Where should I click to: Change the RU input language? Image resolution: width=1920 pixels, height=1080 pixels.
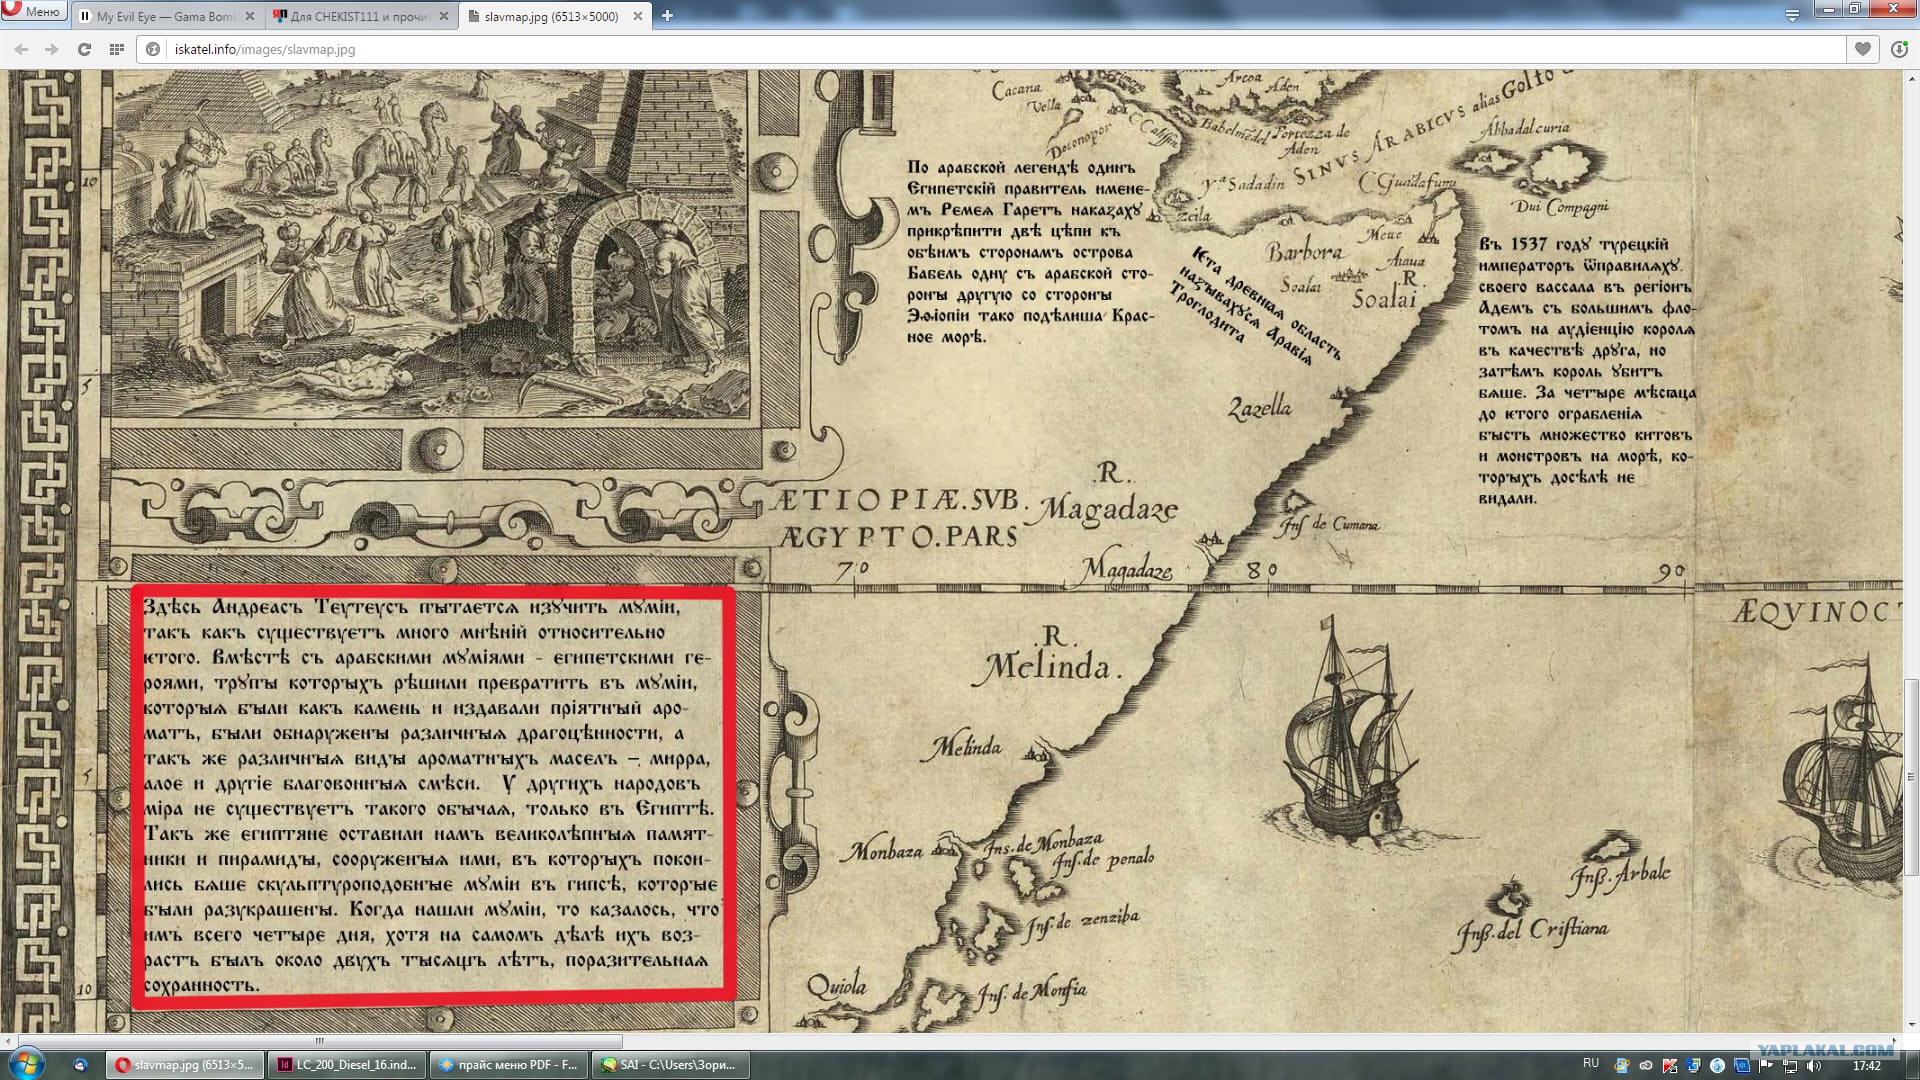1591,1064
